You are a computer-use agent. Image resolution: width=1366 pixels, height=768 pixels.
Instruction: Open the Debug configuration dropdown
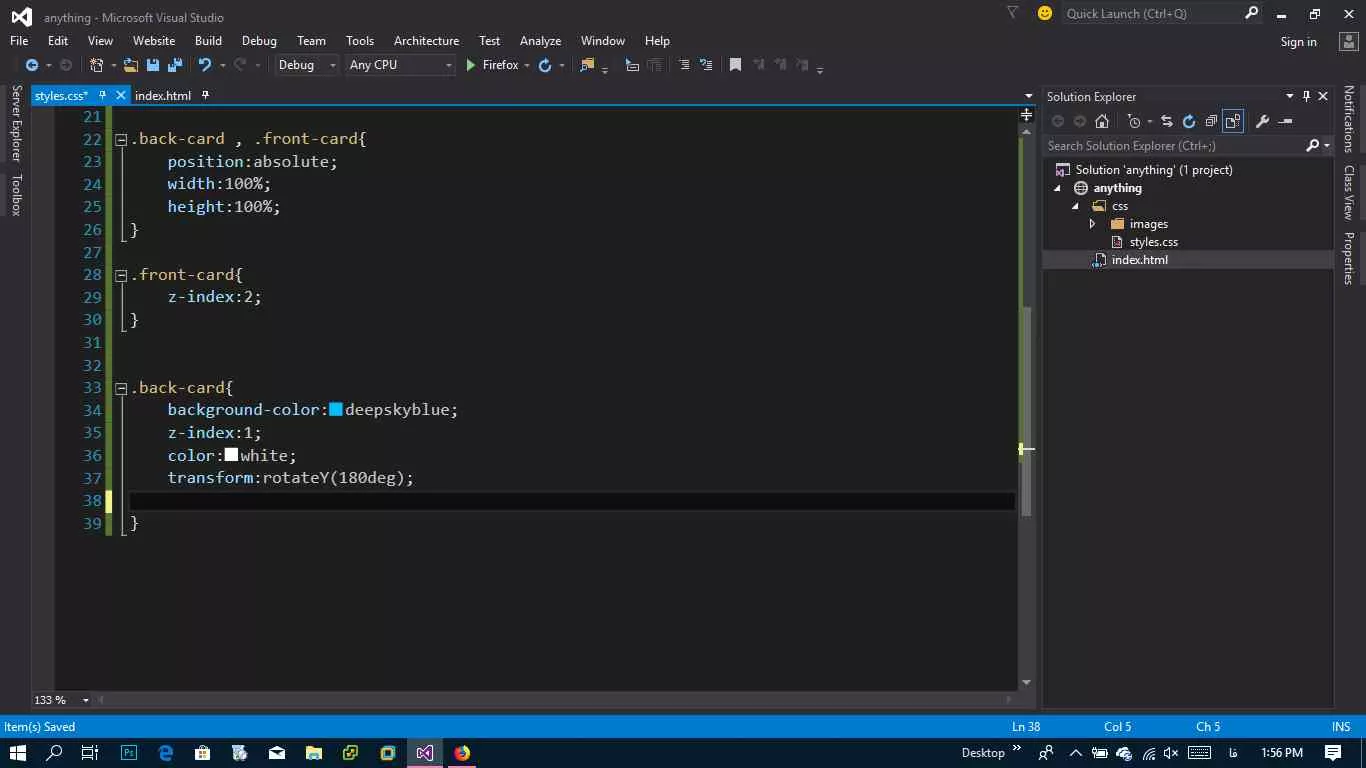click(308, 65)
